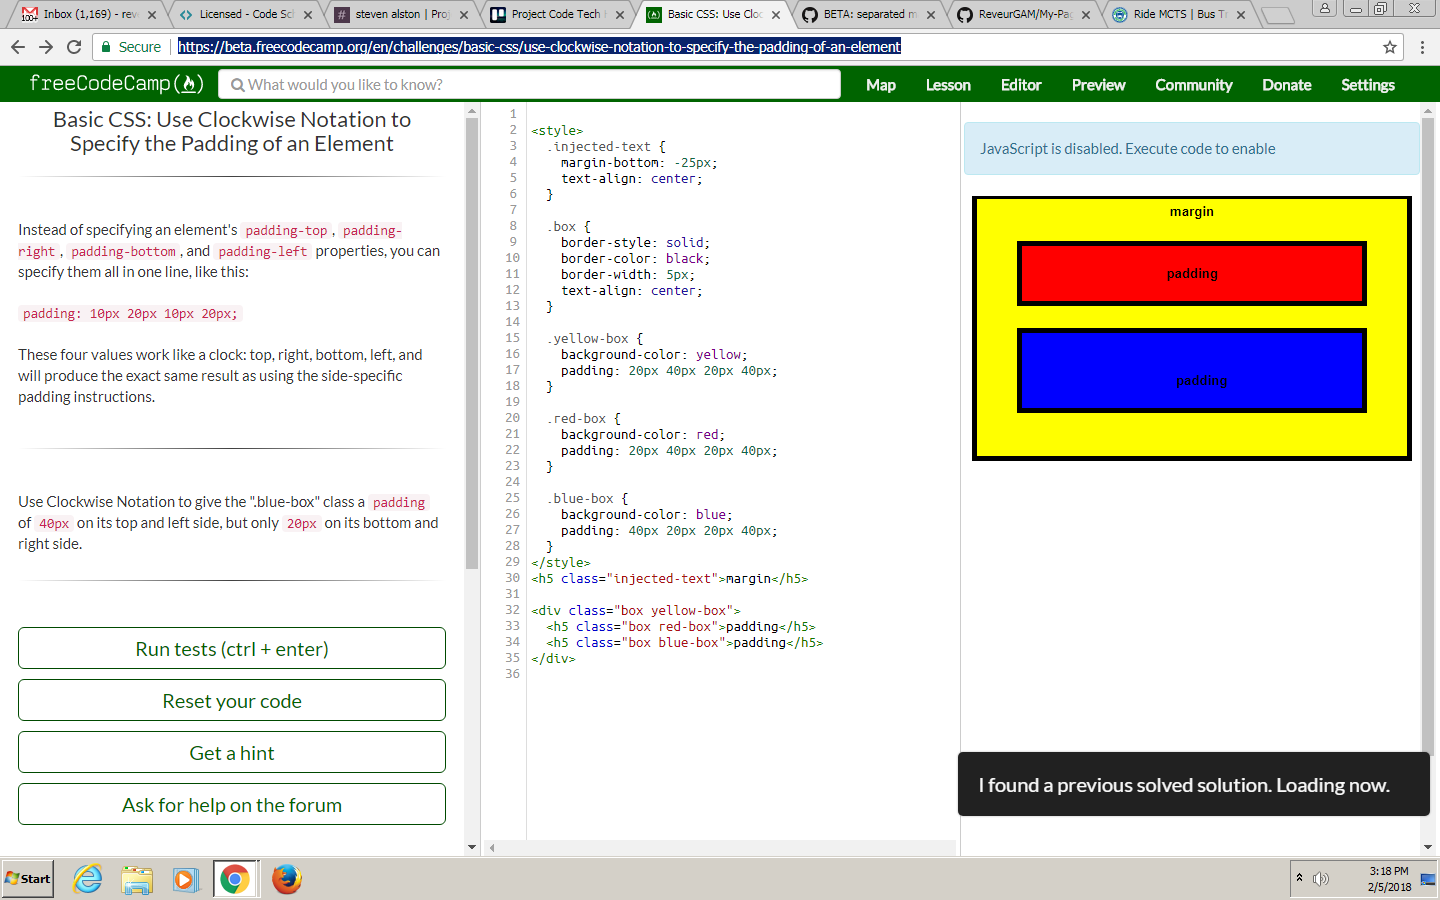
Task: Click Get a hint button
Action: click(x=232, y=752)
